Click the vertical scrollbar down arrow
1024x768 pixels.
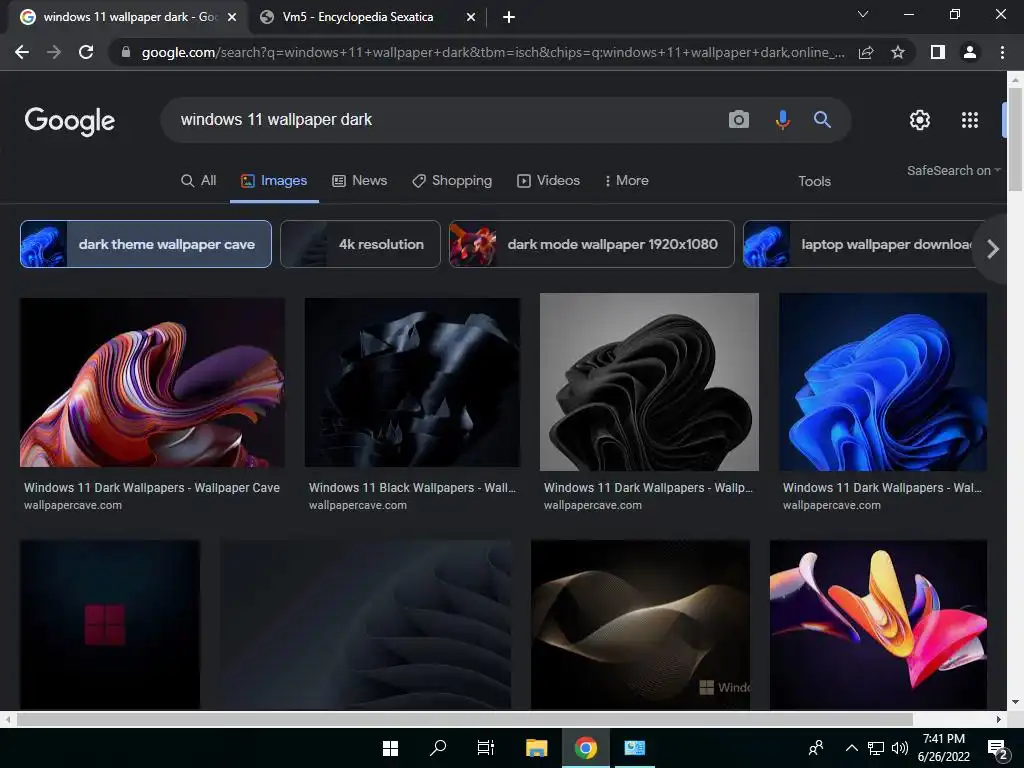(1015, 702)
